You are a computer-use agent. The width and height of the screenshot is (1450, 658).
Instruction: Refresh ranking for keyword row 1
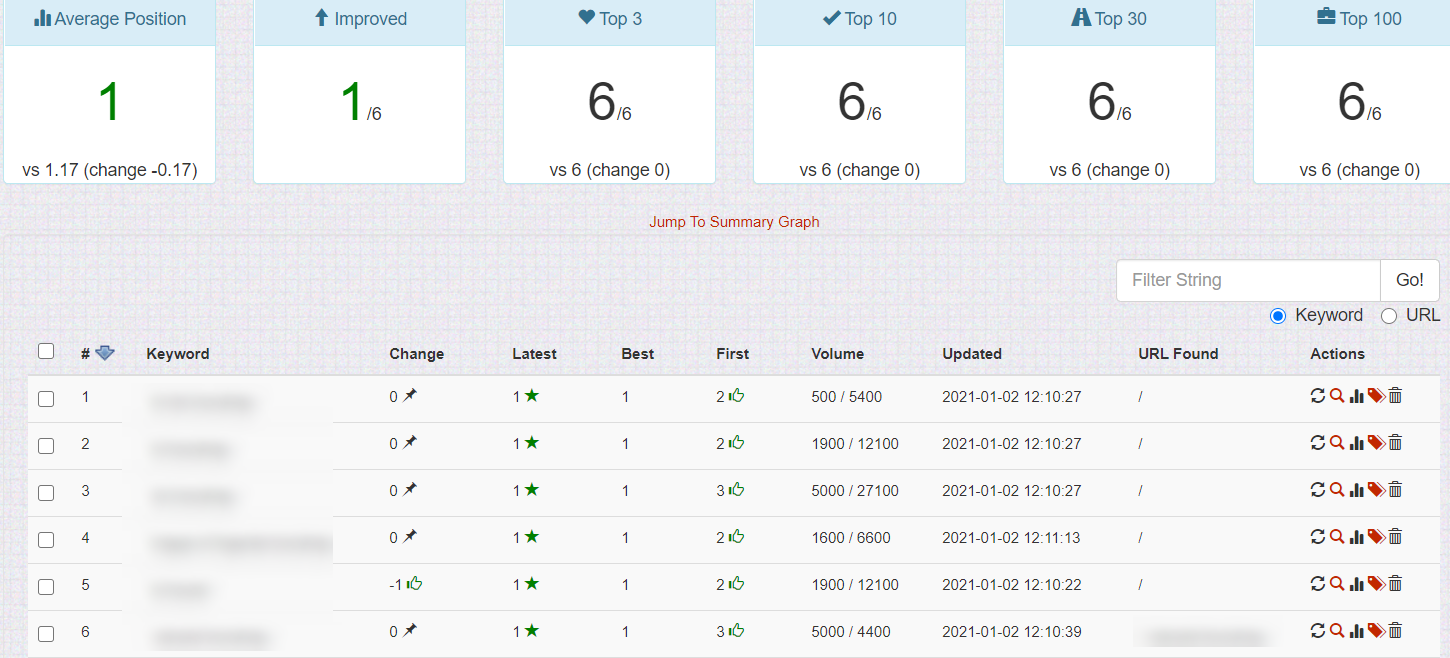click(1318, 396)
